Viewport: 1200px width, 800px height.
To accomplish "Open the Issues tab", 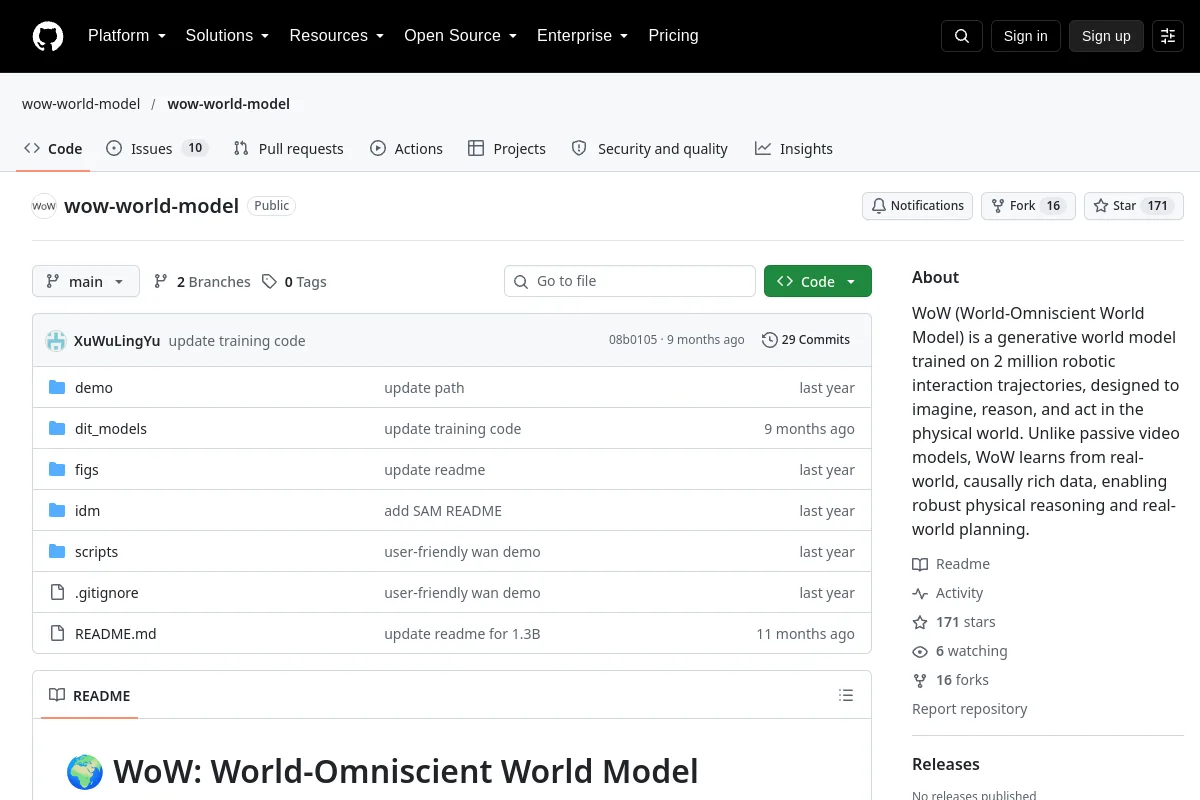I will point(156,148).
